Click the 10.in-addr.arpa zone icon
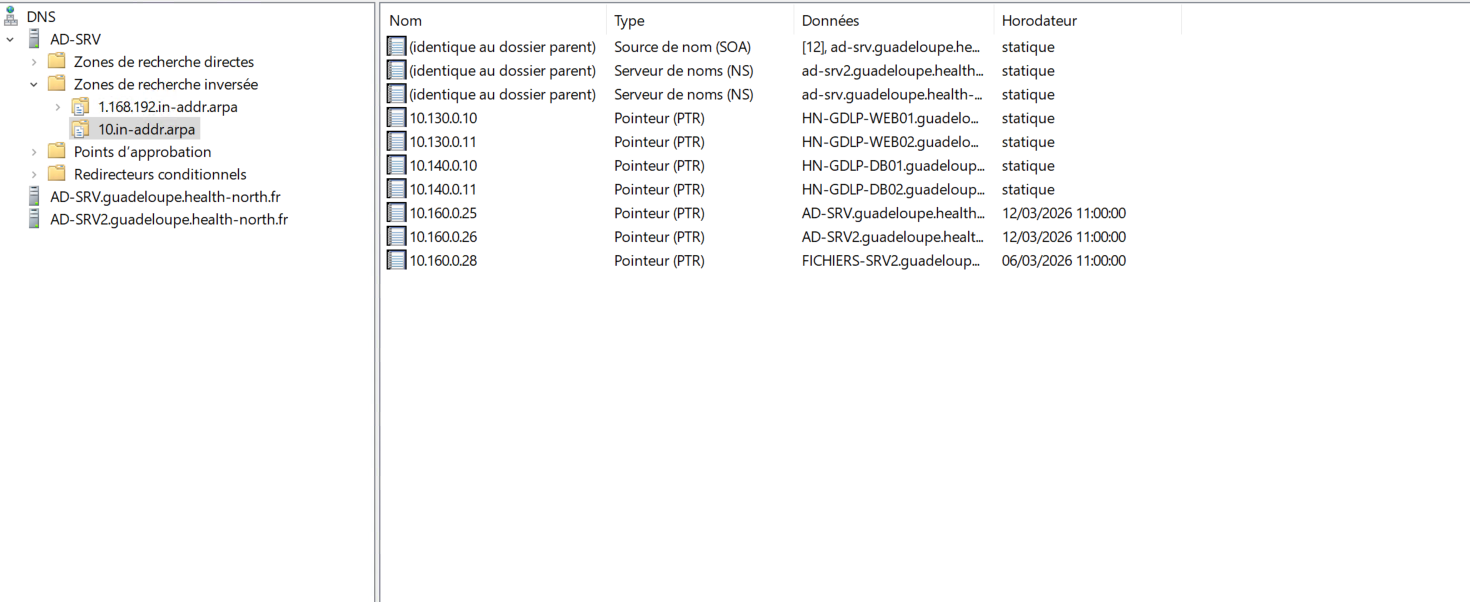The image size is (1470, 602). click(x=79, y=129)
